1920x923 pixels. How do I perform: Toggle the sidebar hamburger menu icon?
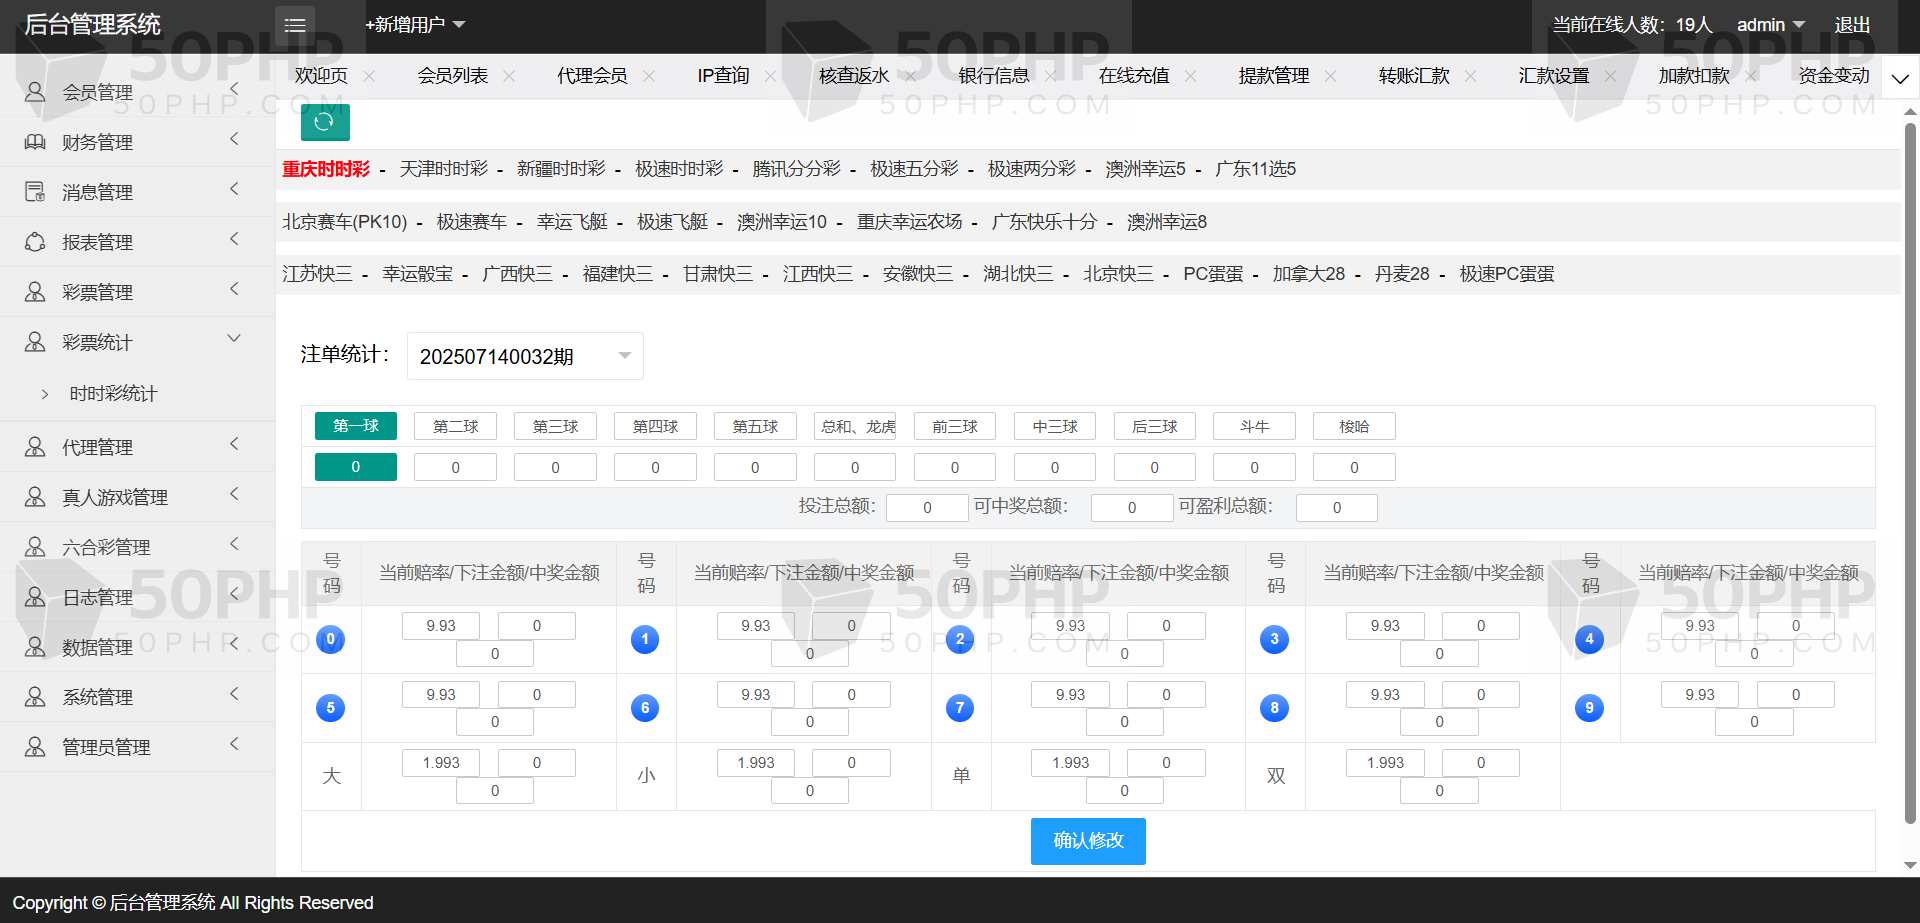295,25
